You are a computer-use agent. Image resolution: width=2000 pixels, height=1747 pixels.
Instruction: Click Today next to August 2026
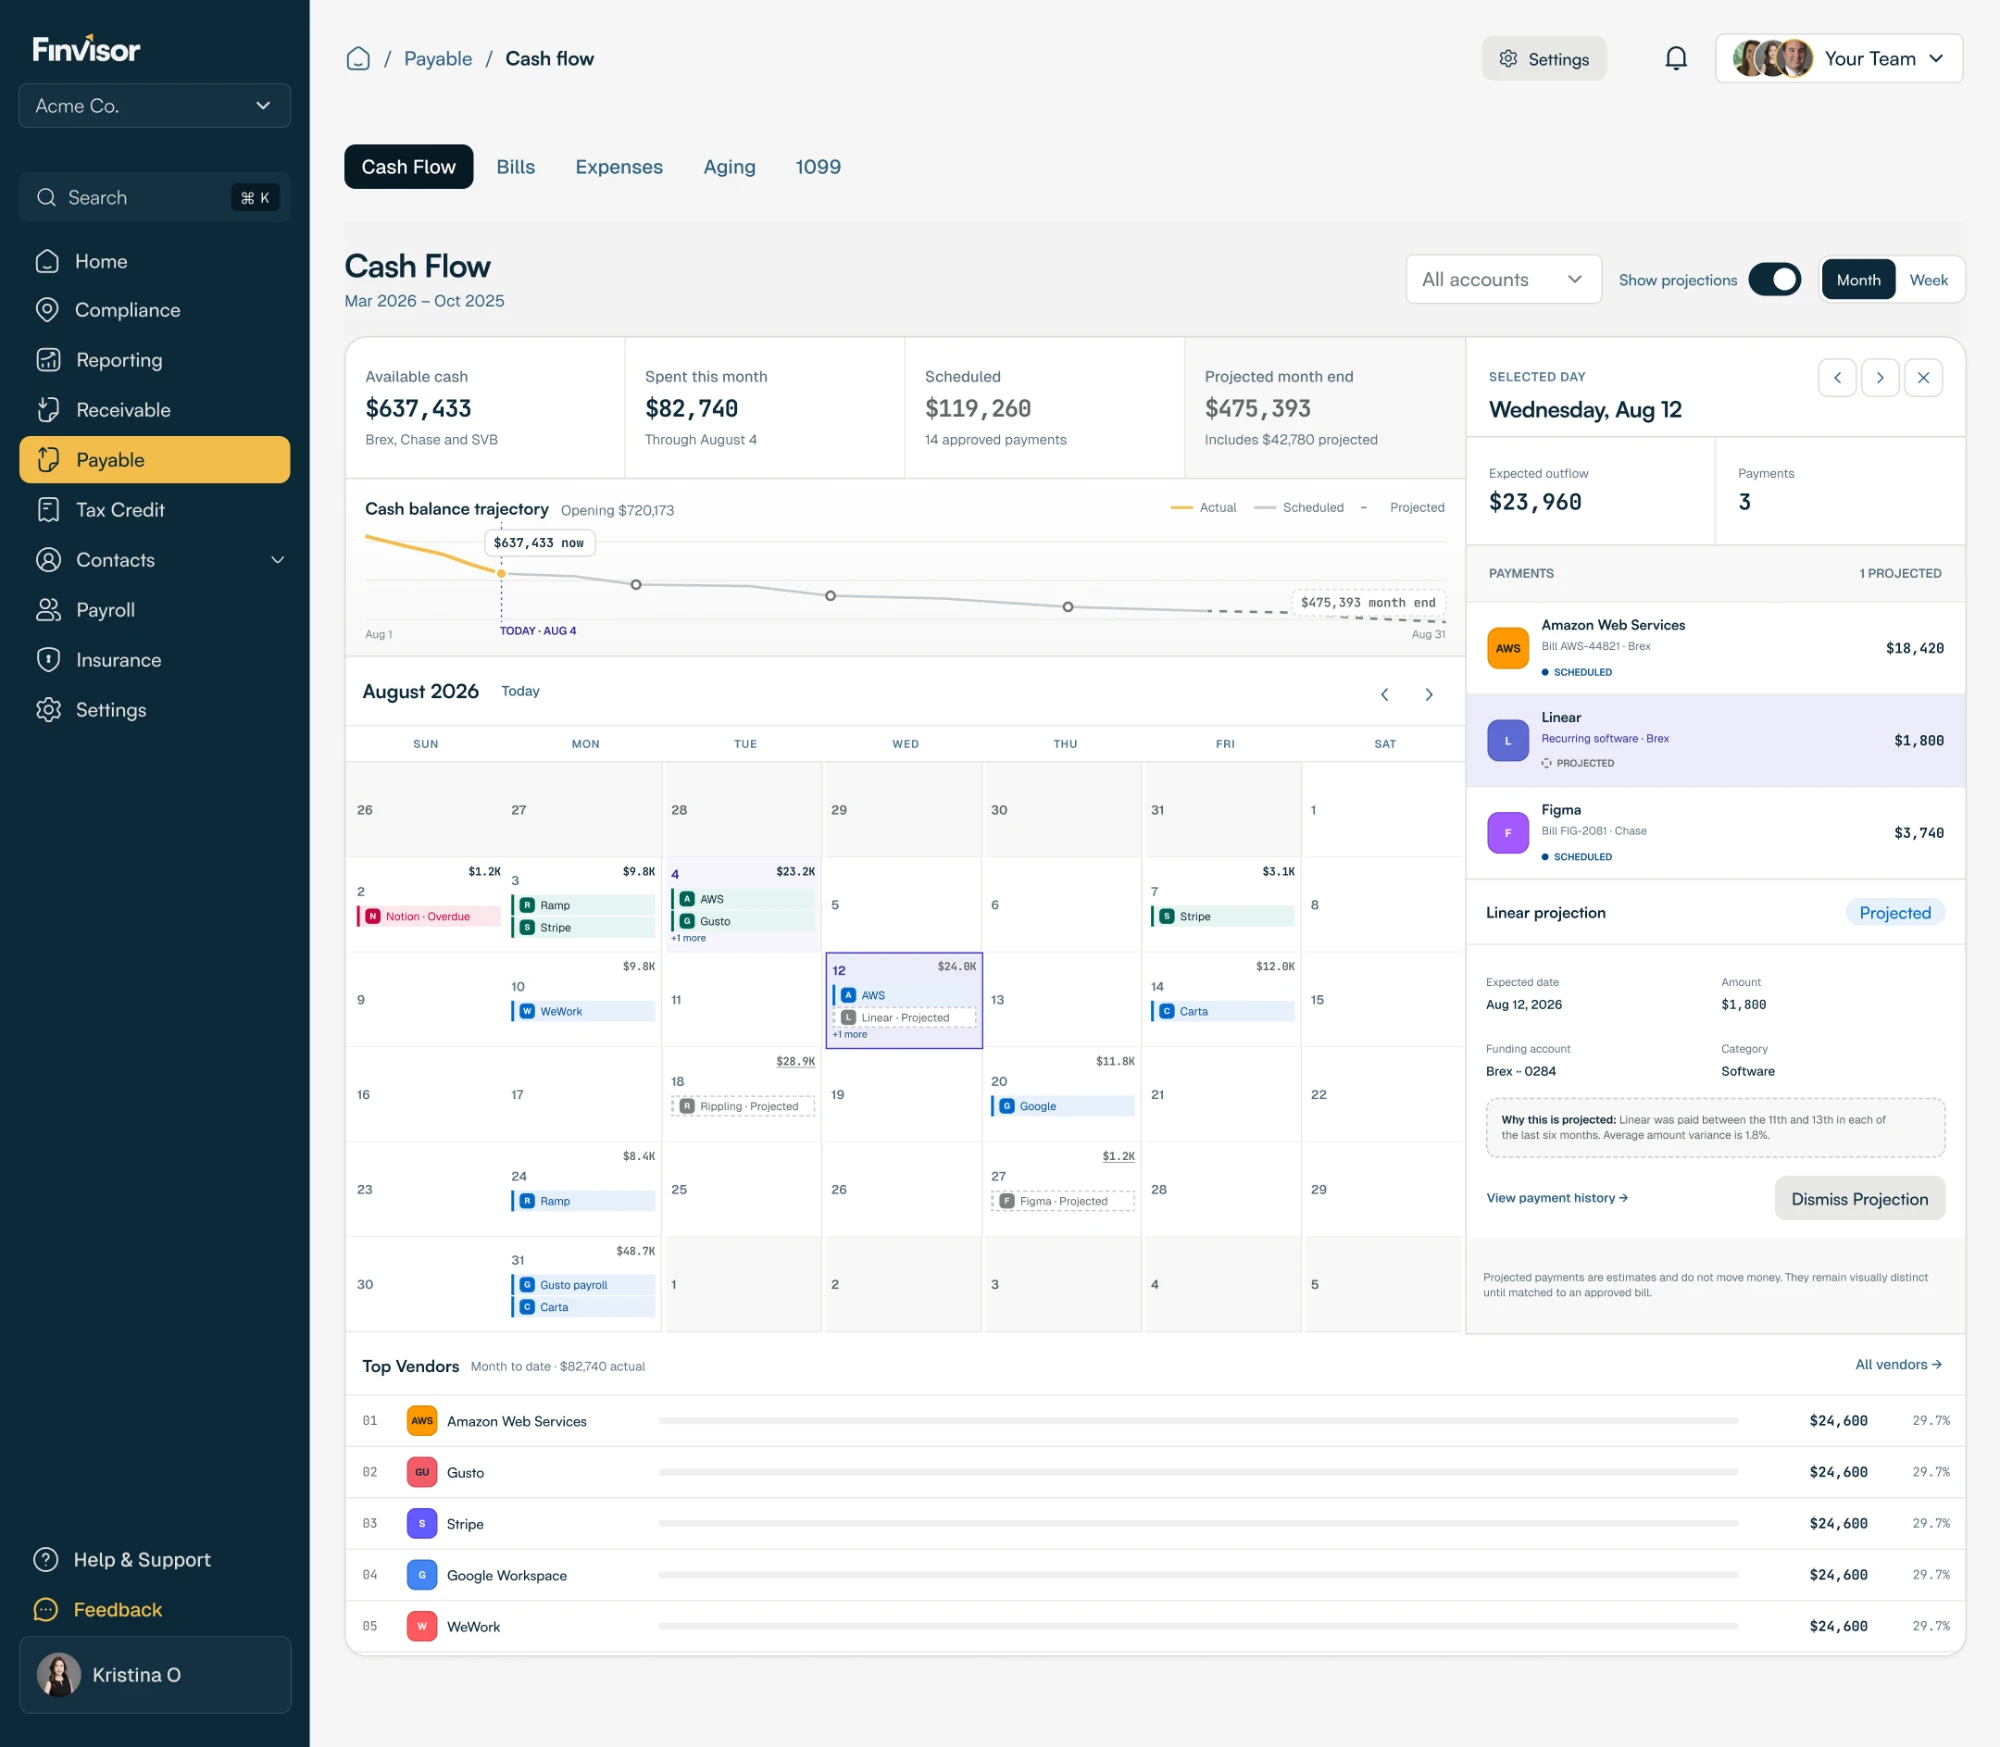[x=520, y=691]
